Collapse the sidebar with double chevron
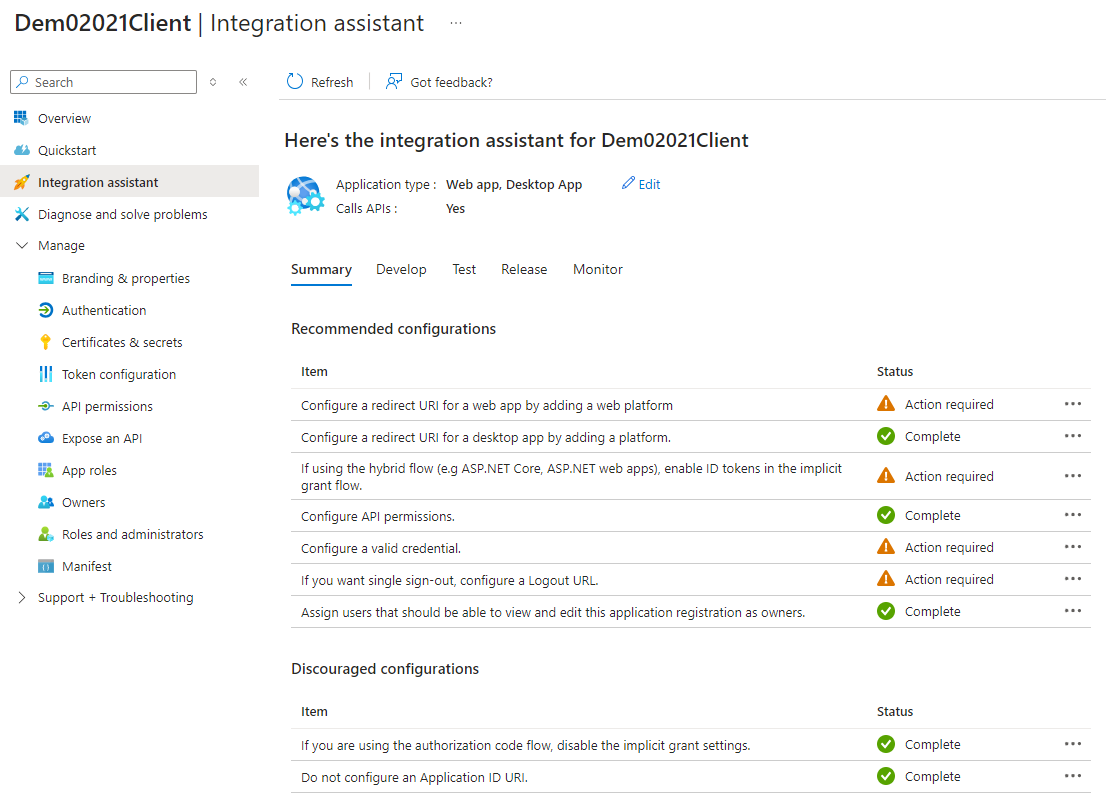 tap(243, 82)
